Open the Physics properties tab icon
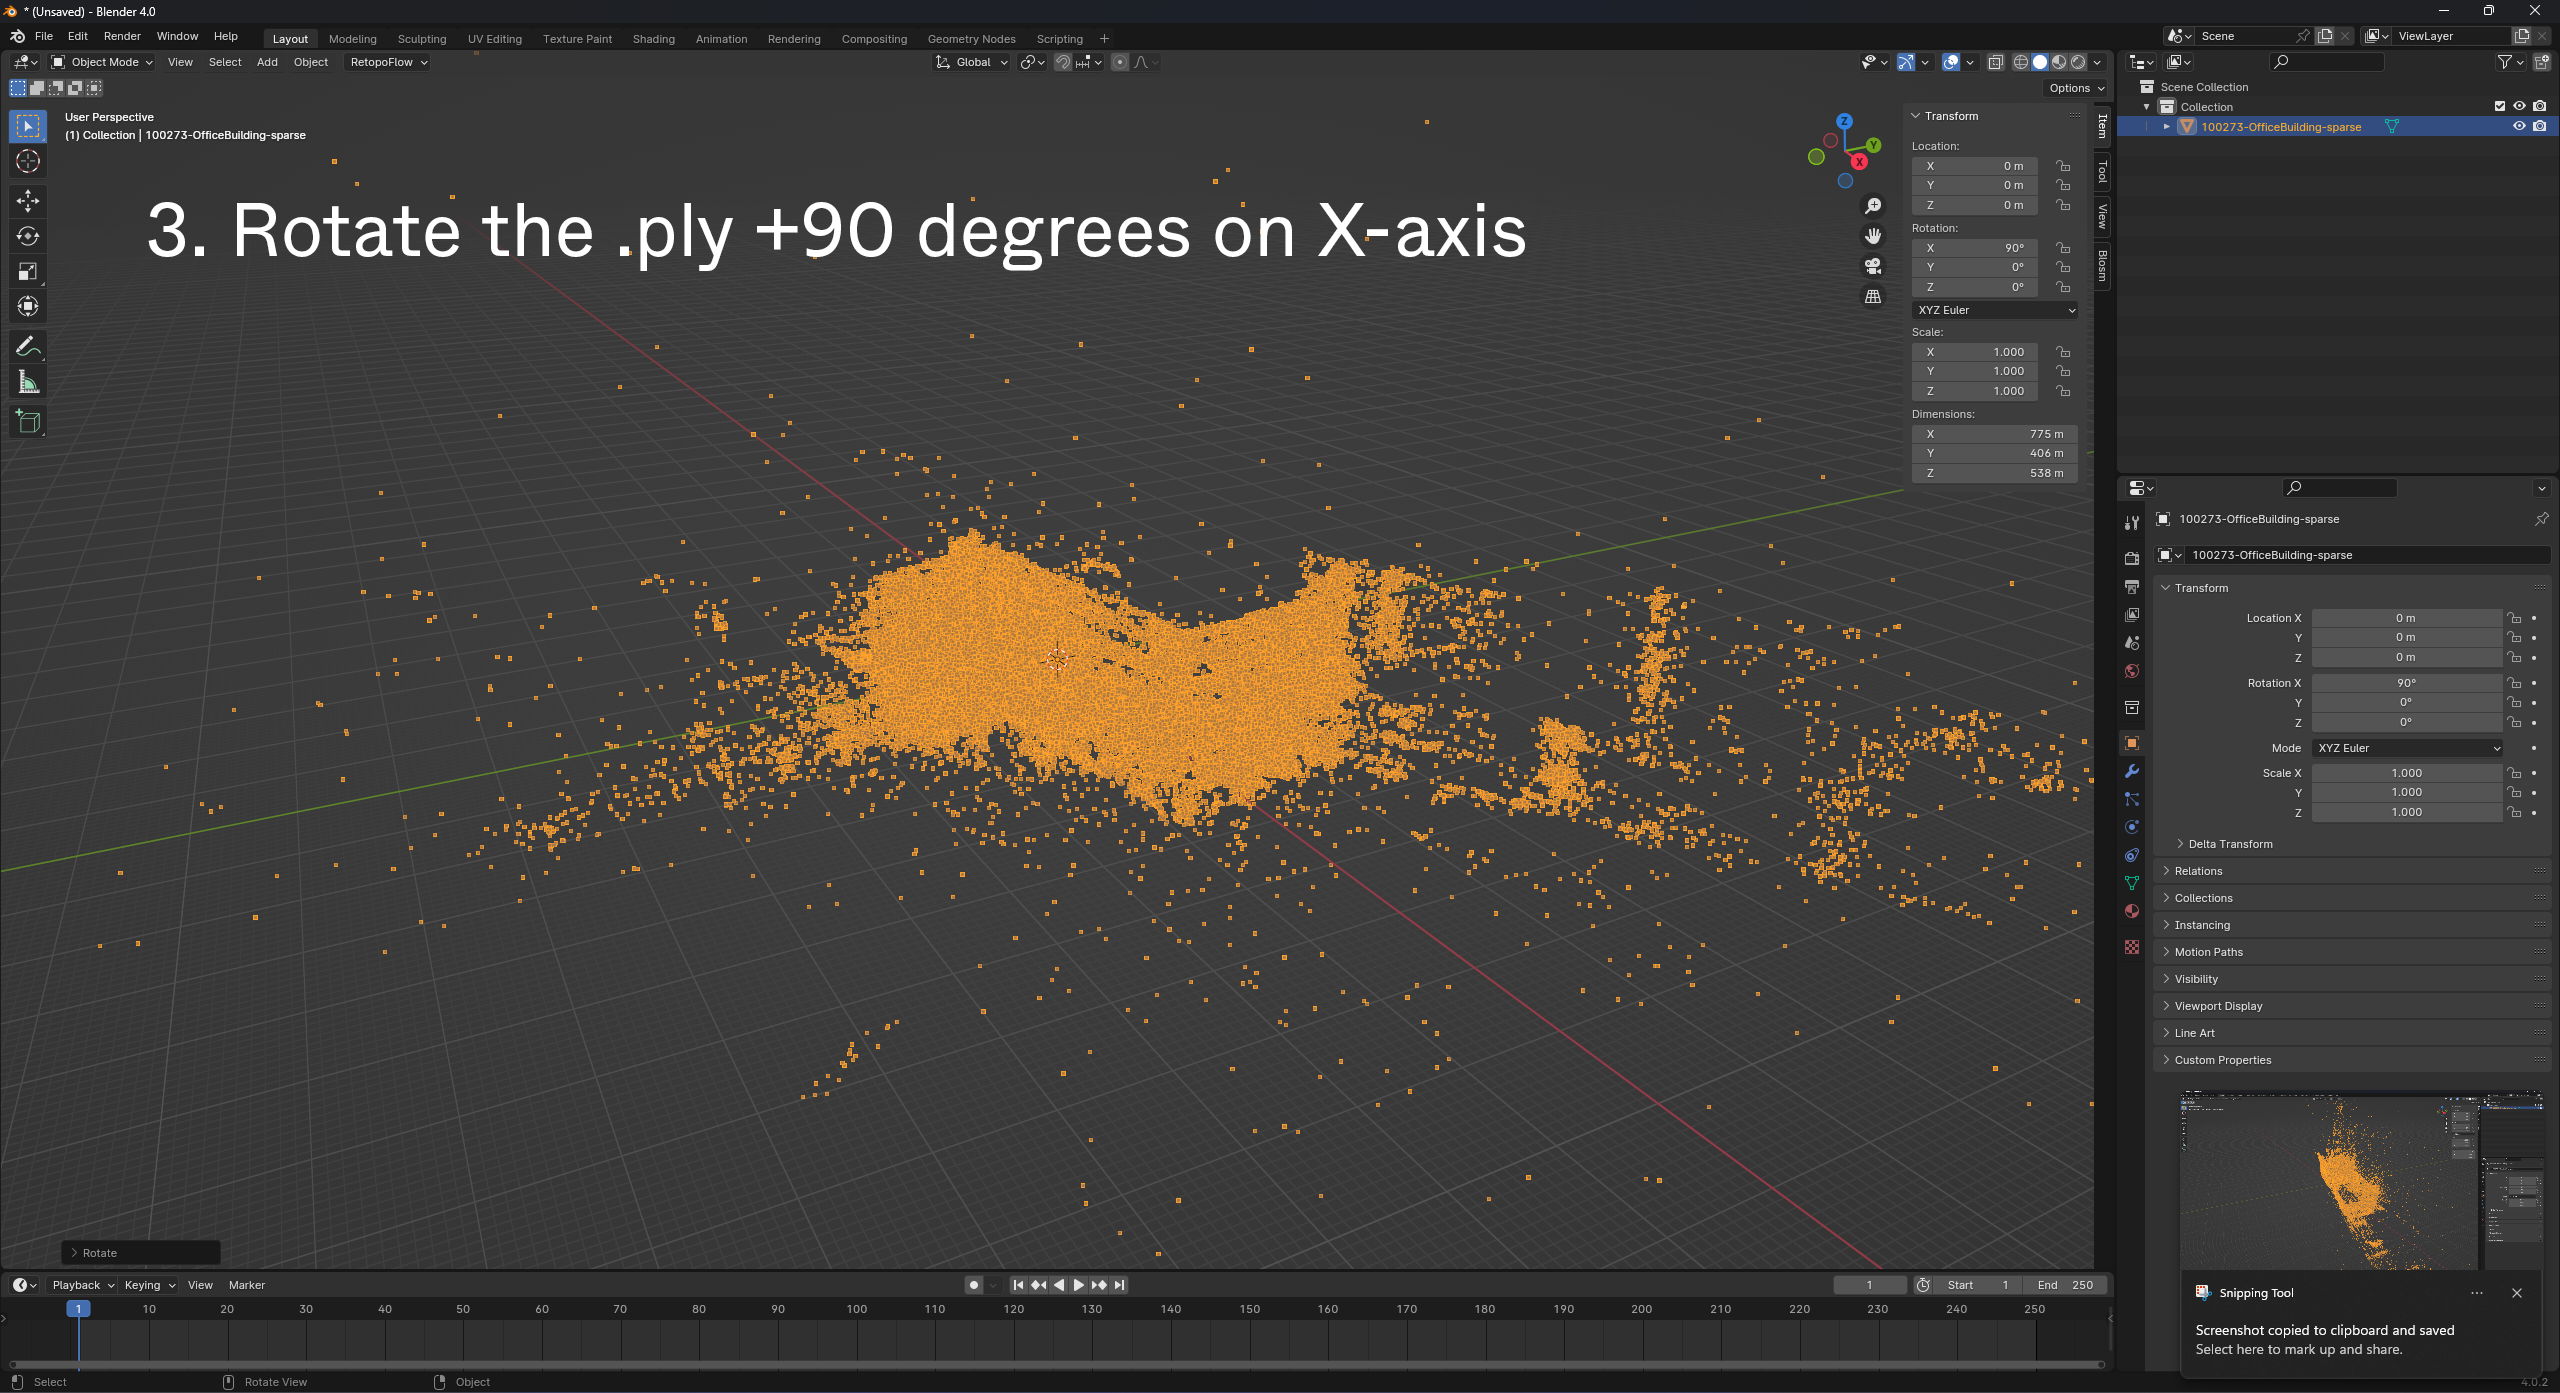This screenshot has height=1393, width=2560. tap(2132, 827)
